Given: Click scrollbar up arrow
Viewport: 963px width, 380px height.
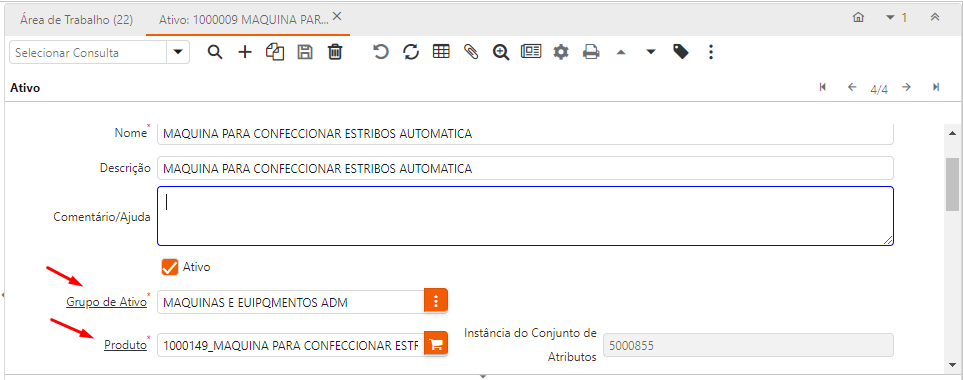Looking at the screenshot, I should click(953, 133).
